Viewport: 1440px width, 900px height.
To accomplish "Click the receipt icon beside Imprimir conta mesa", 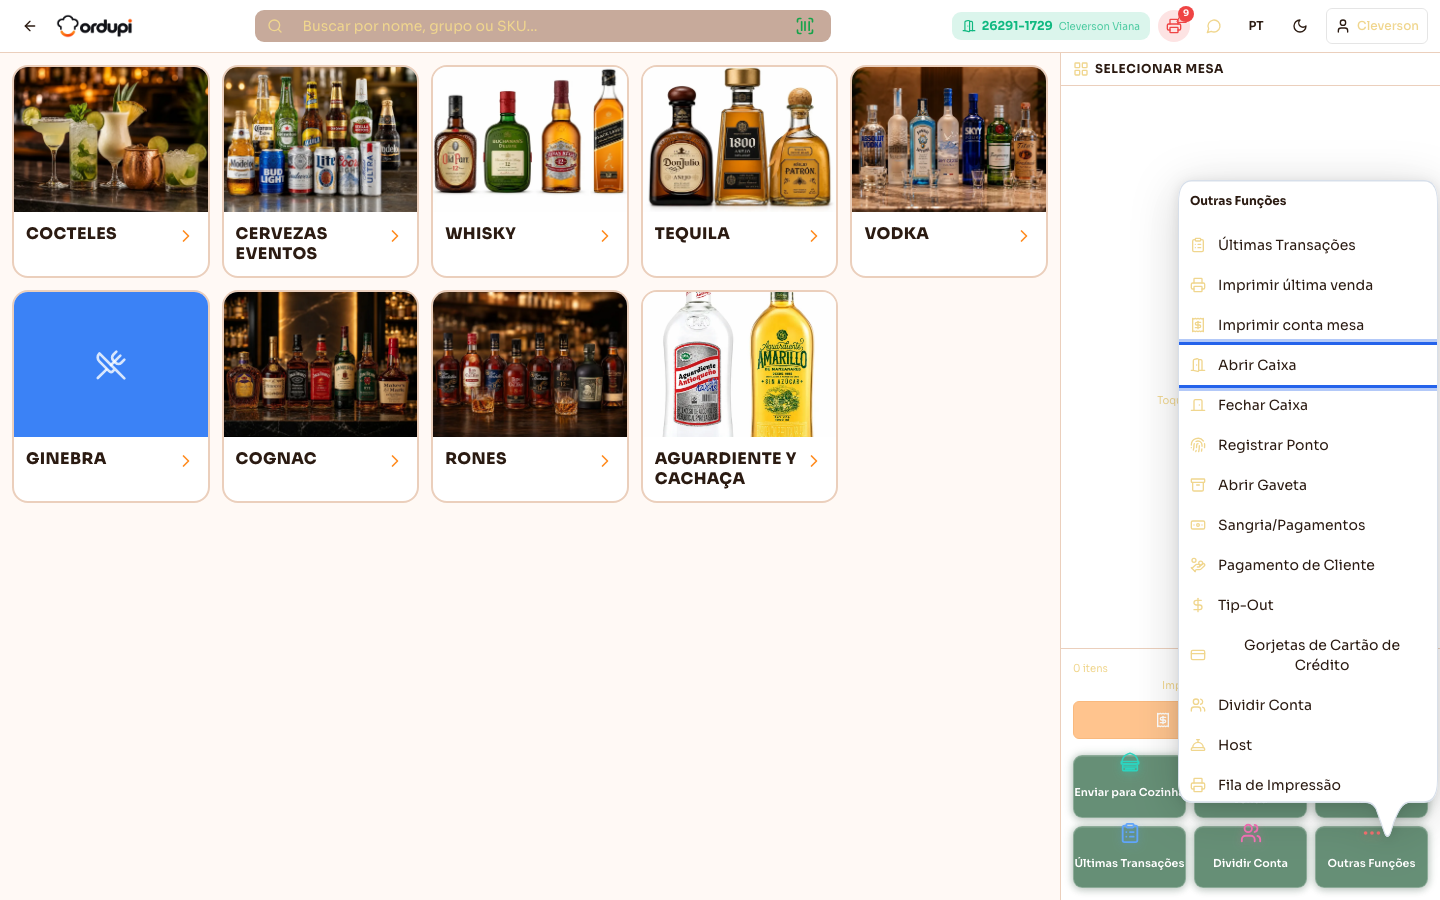I will point(1198,325).
